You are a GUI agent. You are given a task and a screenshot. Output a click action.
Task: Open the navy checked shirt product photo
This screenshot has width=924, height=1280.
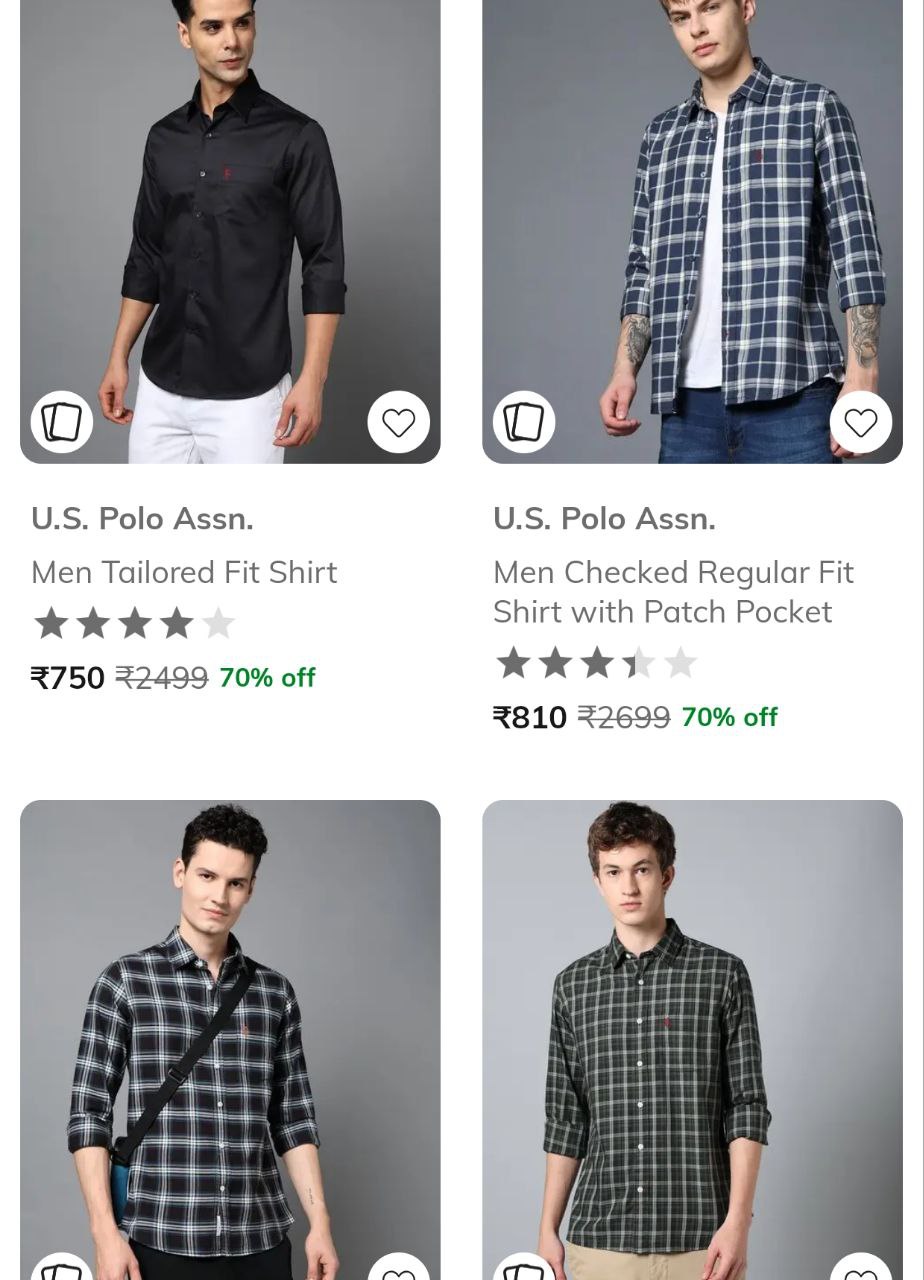coord(692,220)
